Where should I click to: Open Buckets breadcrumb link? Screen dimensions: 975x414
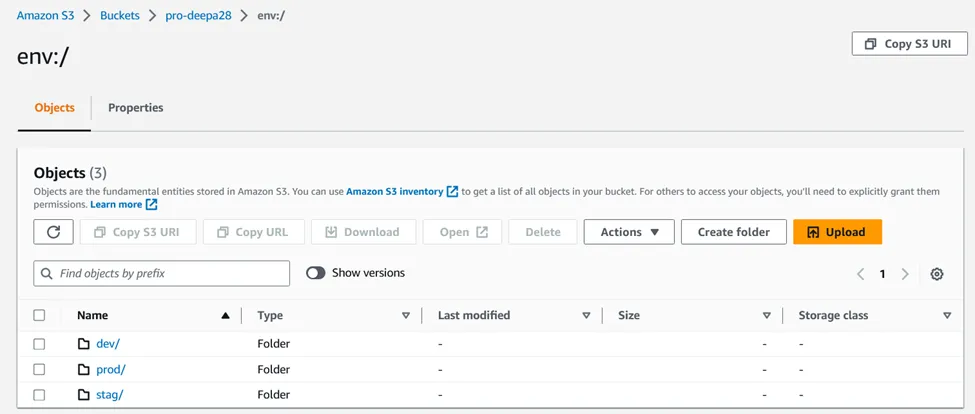coord(120,16)
